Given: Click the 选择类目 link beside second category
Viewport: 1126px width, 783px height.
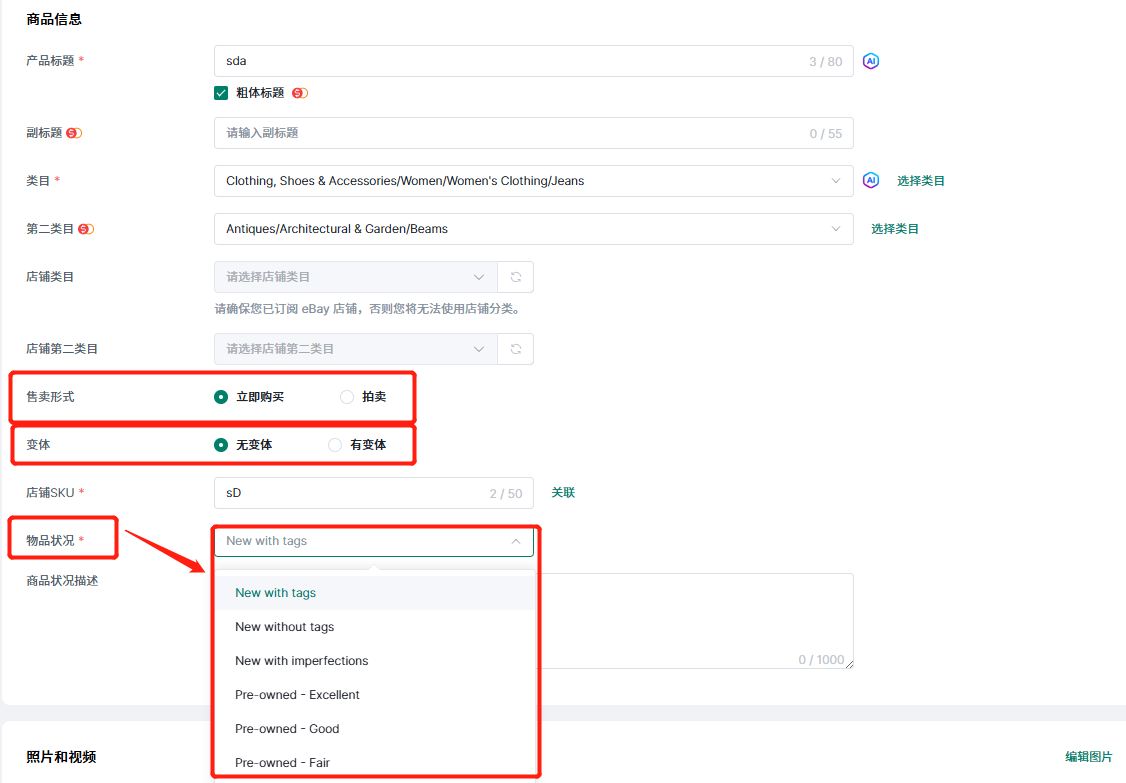Looking at the screenshot, I should coord(894,229).
